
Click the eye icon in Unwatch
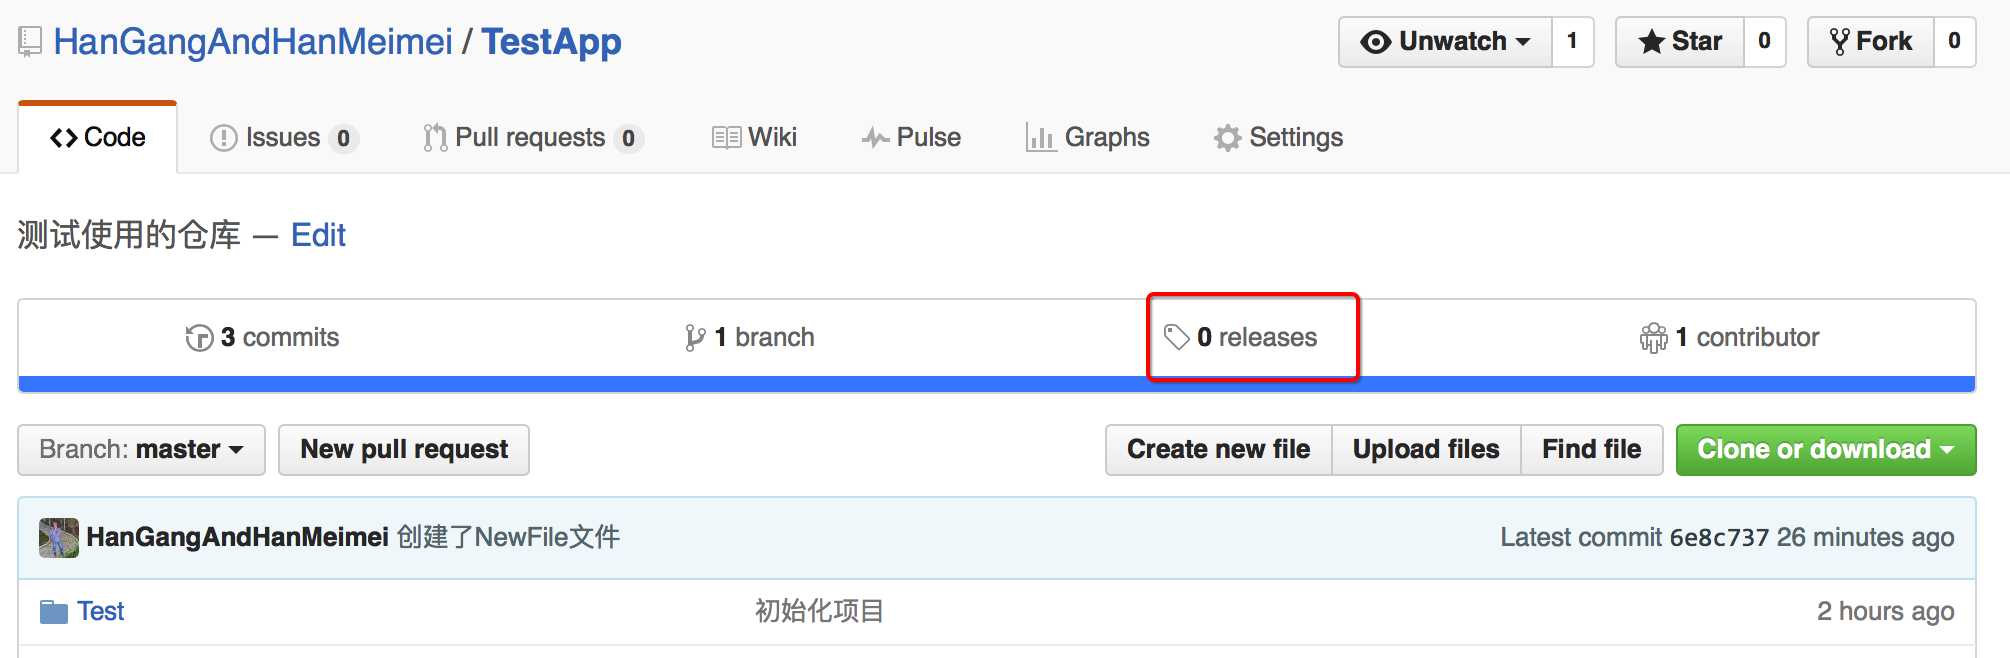(x=1376, y=42)
